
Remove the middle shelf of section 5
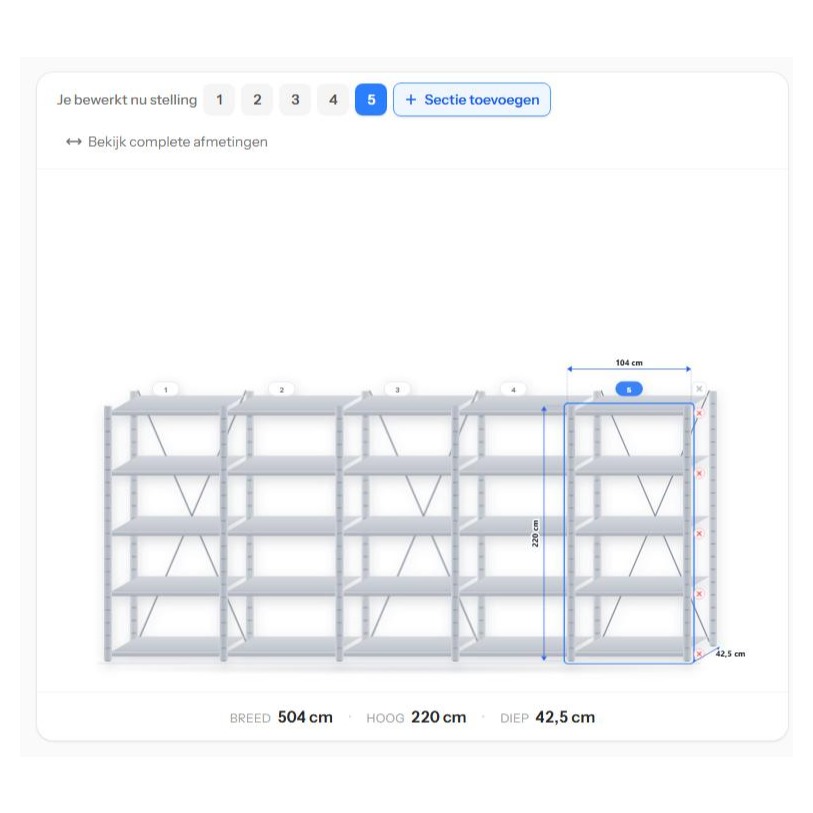[699, 534]
